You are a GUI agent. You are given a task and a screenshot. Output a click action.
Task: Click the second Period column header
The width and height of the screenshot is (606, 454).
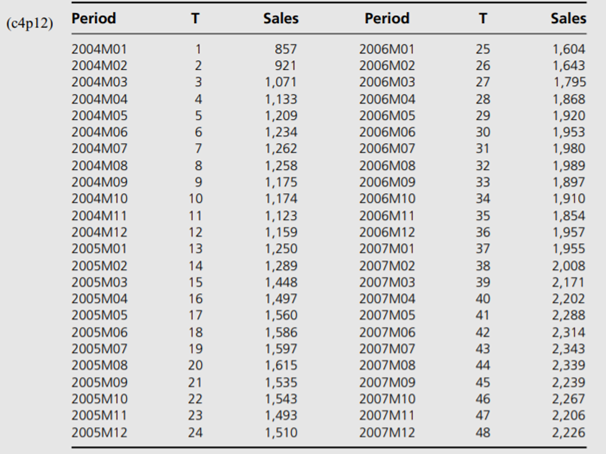tap(387, 18)
